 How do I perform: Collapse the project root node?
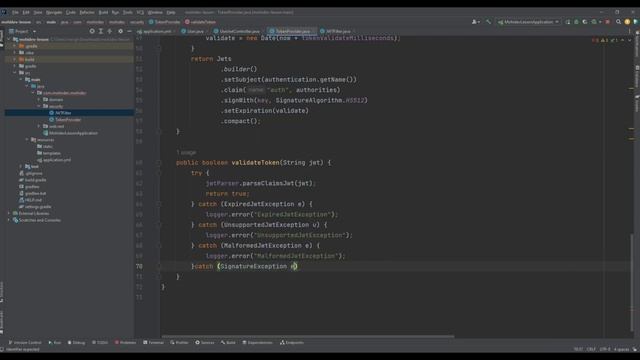pyautogui.click(x=9, y=40)
